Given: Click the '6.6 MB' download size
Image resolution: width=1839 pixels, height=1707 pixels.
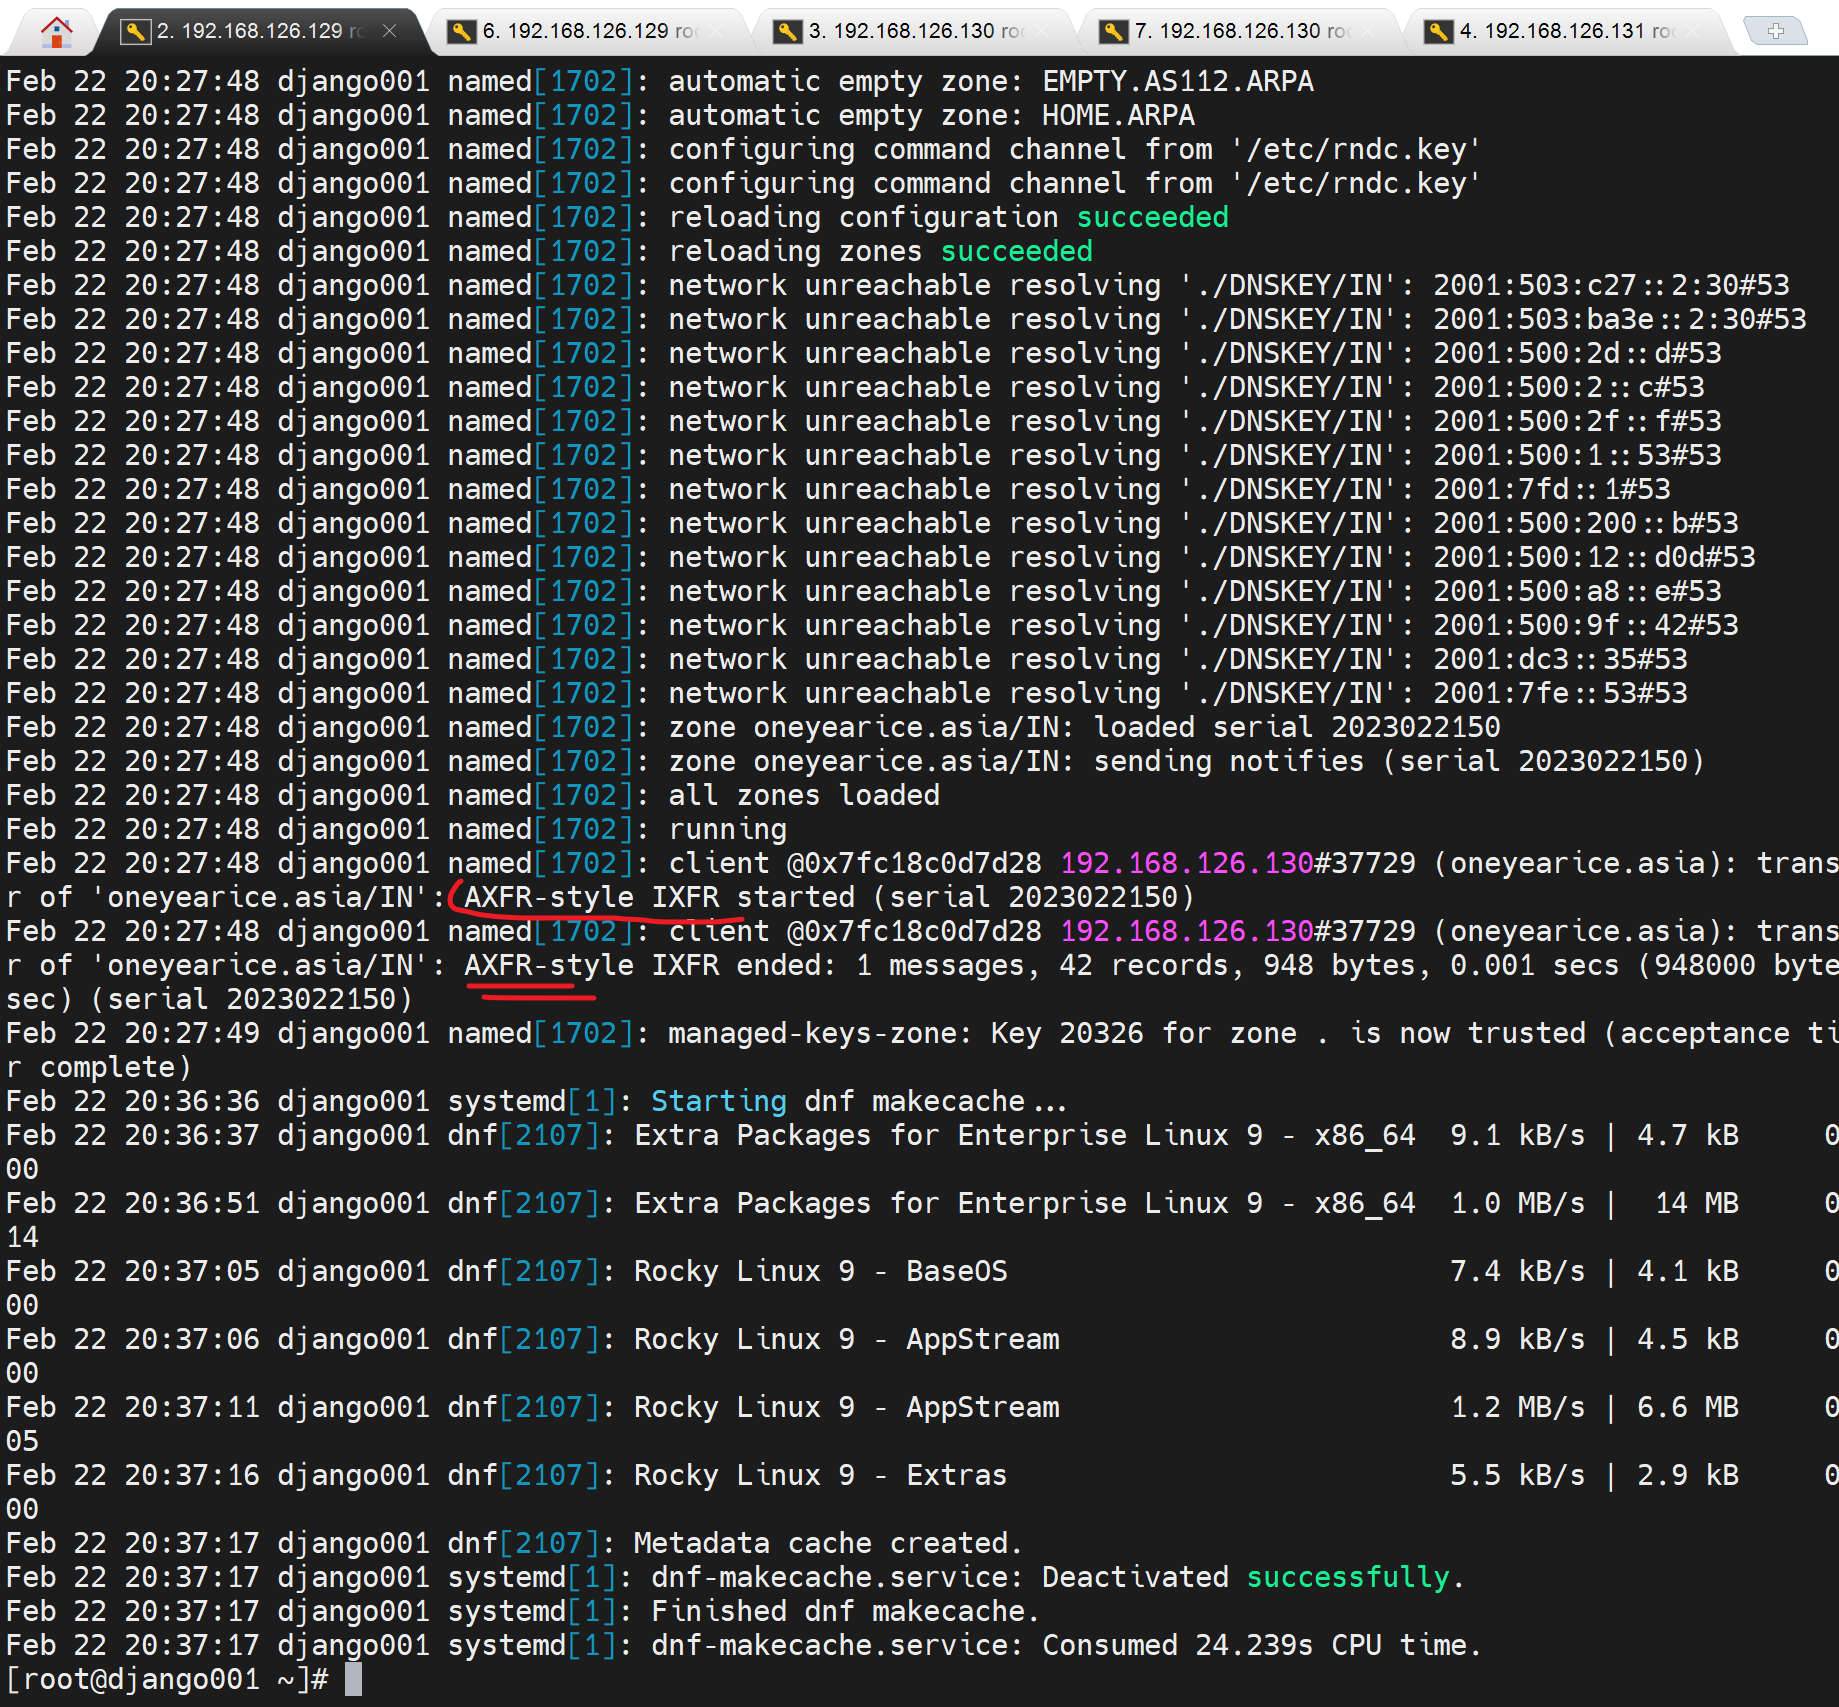Looking at the screenshot, I should coord(1688,1408).
